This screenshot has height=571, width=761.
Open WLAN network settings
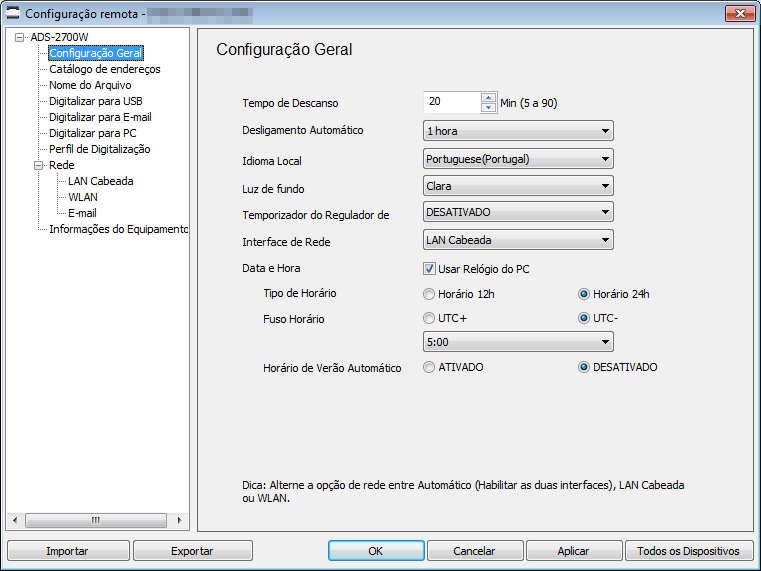point(83,197)
